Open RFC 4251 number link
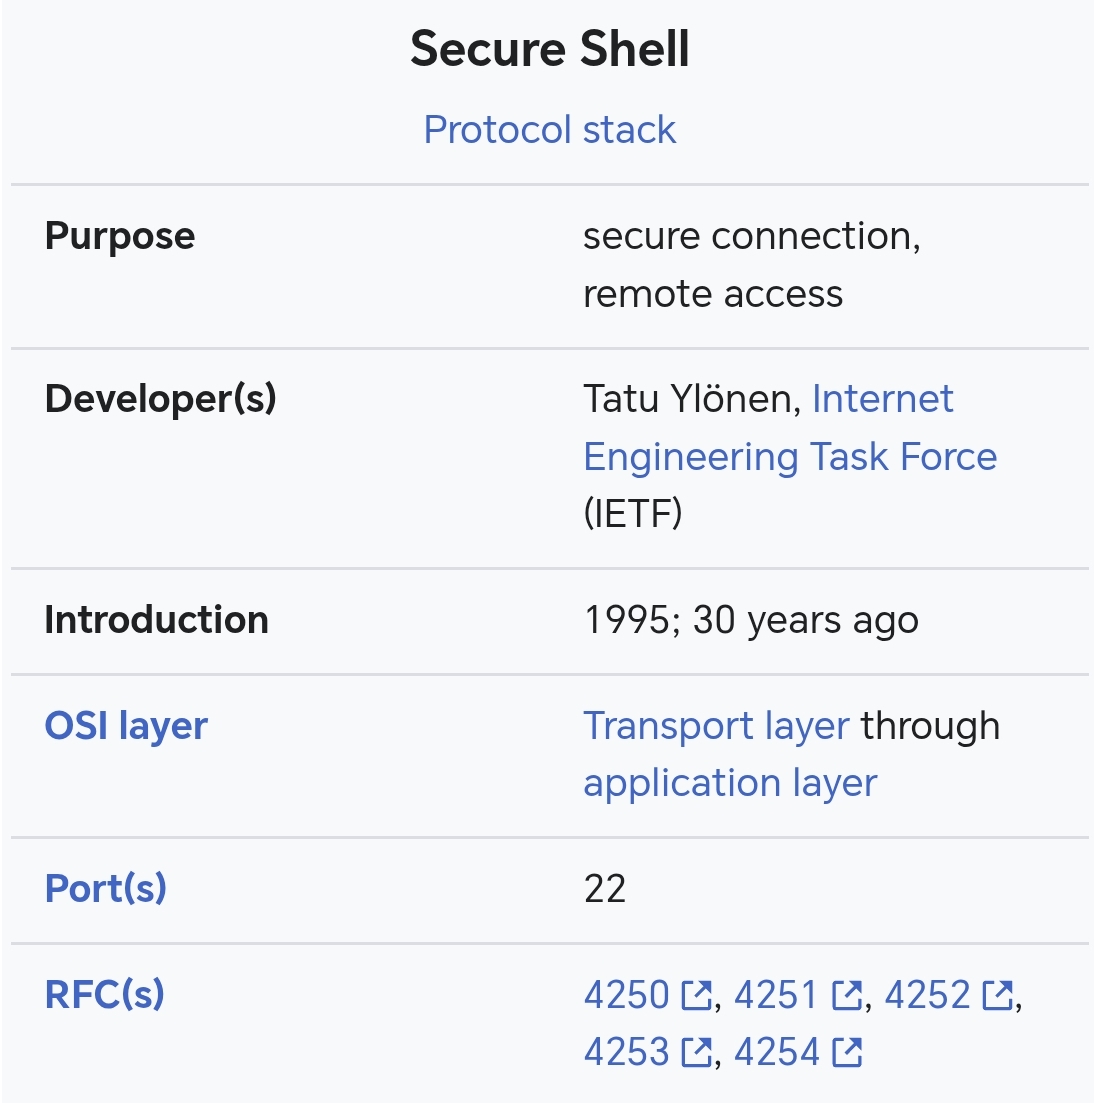 pyautogui.click(x=776, y=996)
